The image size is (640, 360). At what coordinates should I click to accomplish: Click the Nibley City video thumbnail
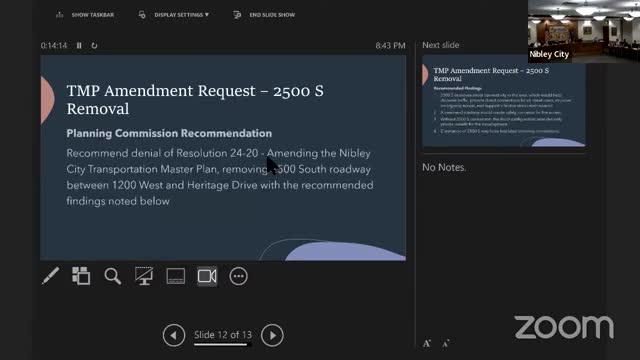pyautogui.click(x=584, y=31)
